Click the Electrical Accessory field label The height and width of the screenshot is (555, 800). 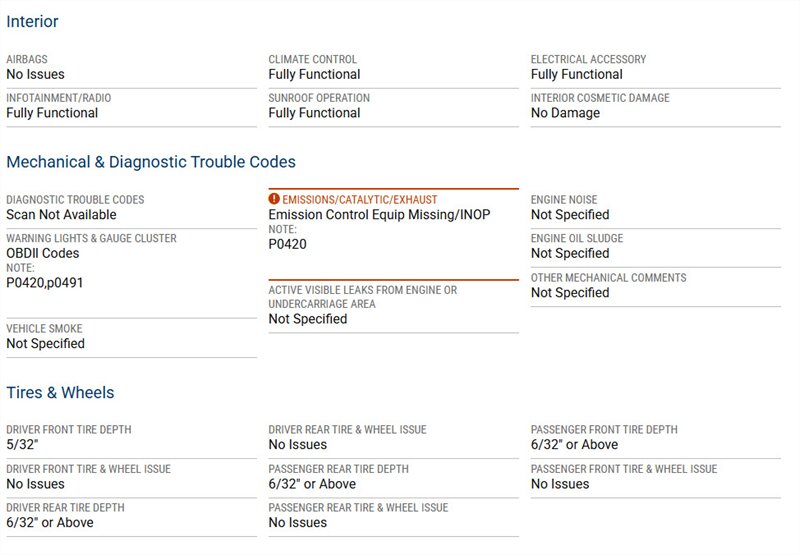click(588, 60)
